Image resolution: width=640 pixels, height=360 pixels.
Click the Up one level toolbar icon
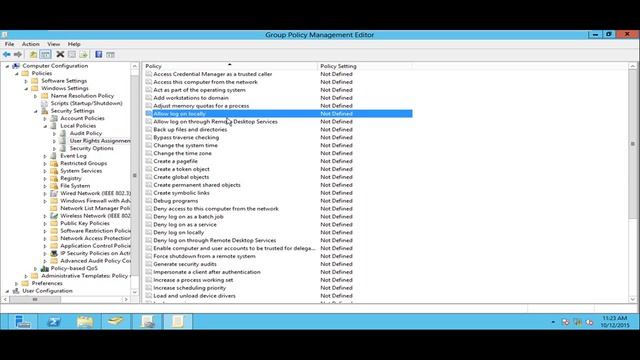[33, 54]
